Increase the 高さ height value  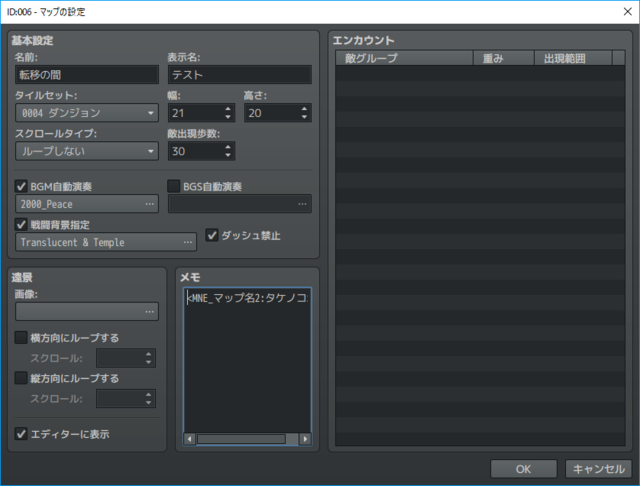pyautogui.click(x=304, y=109)
